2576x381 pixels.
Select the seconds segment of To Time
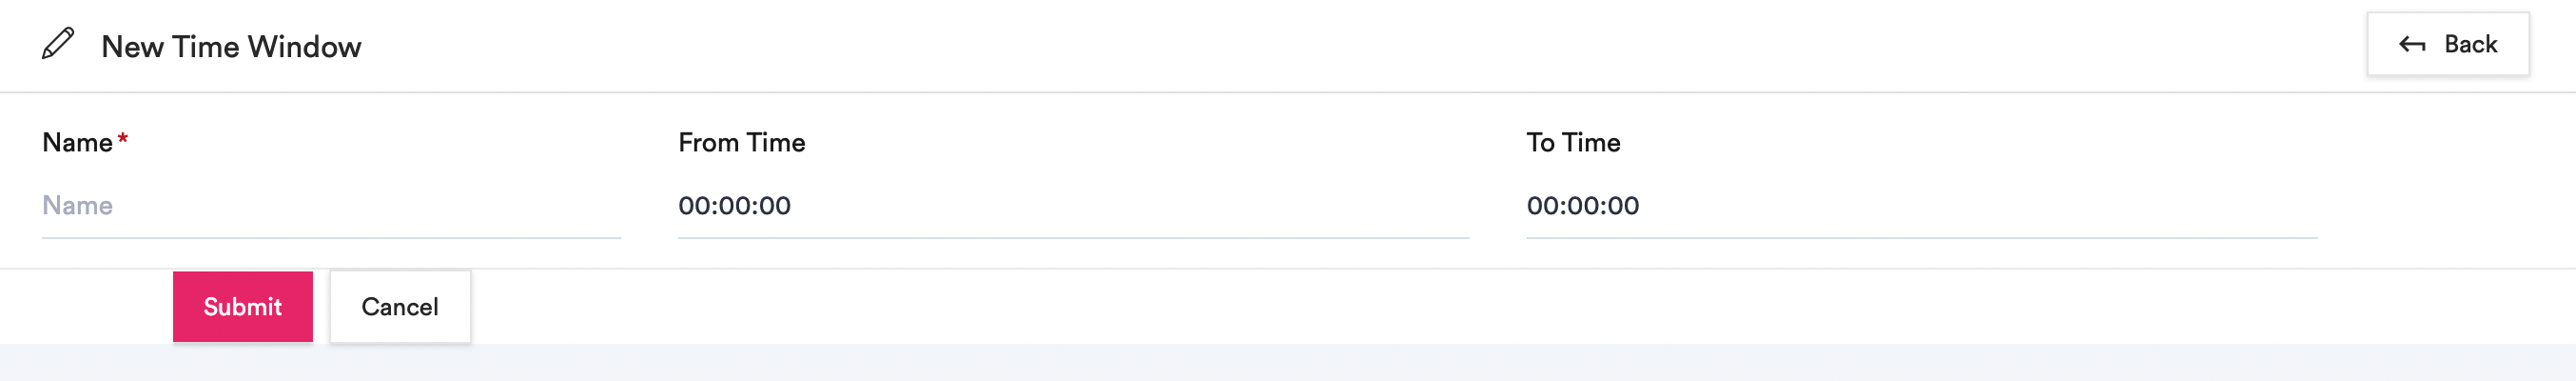(x=1623, y=206)
